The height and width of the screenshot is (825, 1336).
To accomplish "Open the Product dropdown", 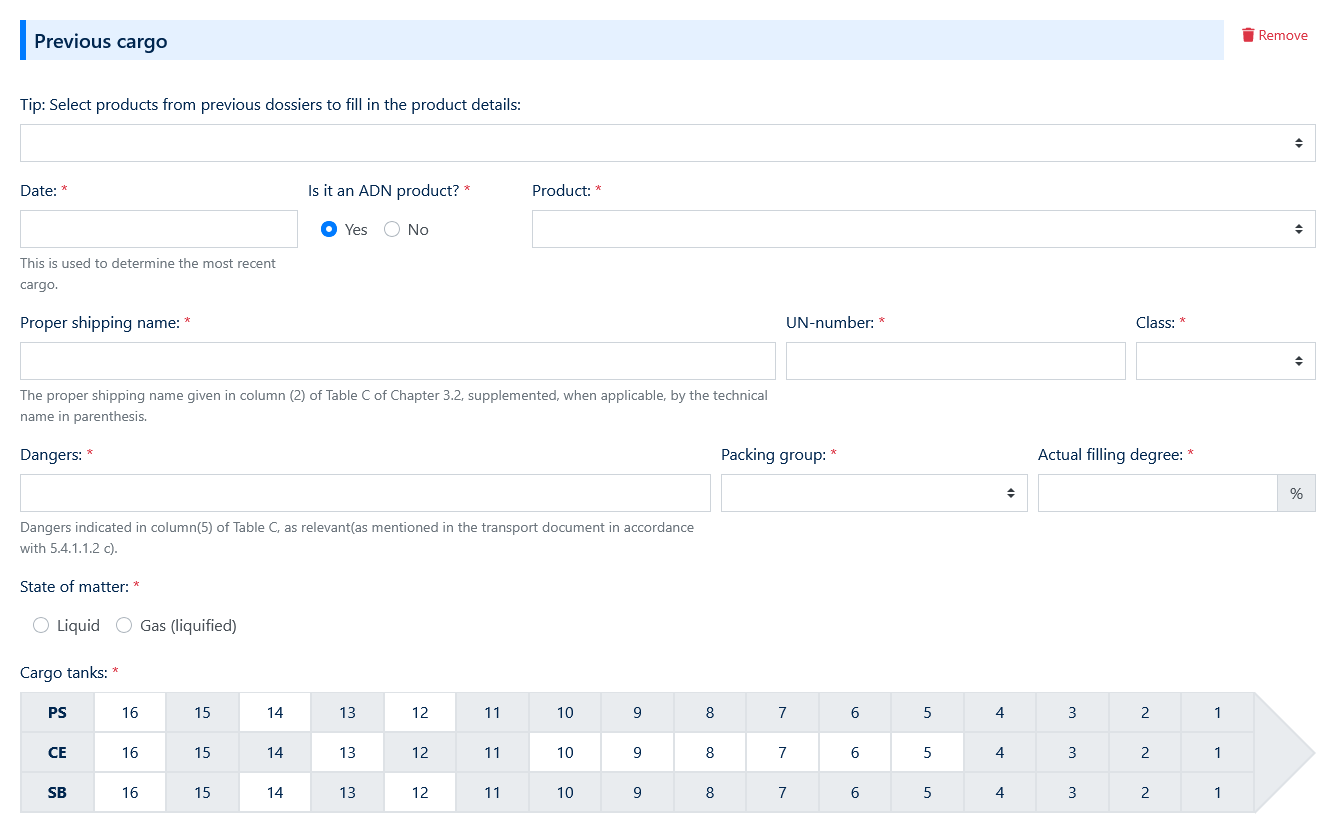I will coord(922,229).
